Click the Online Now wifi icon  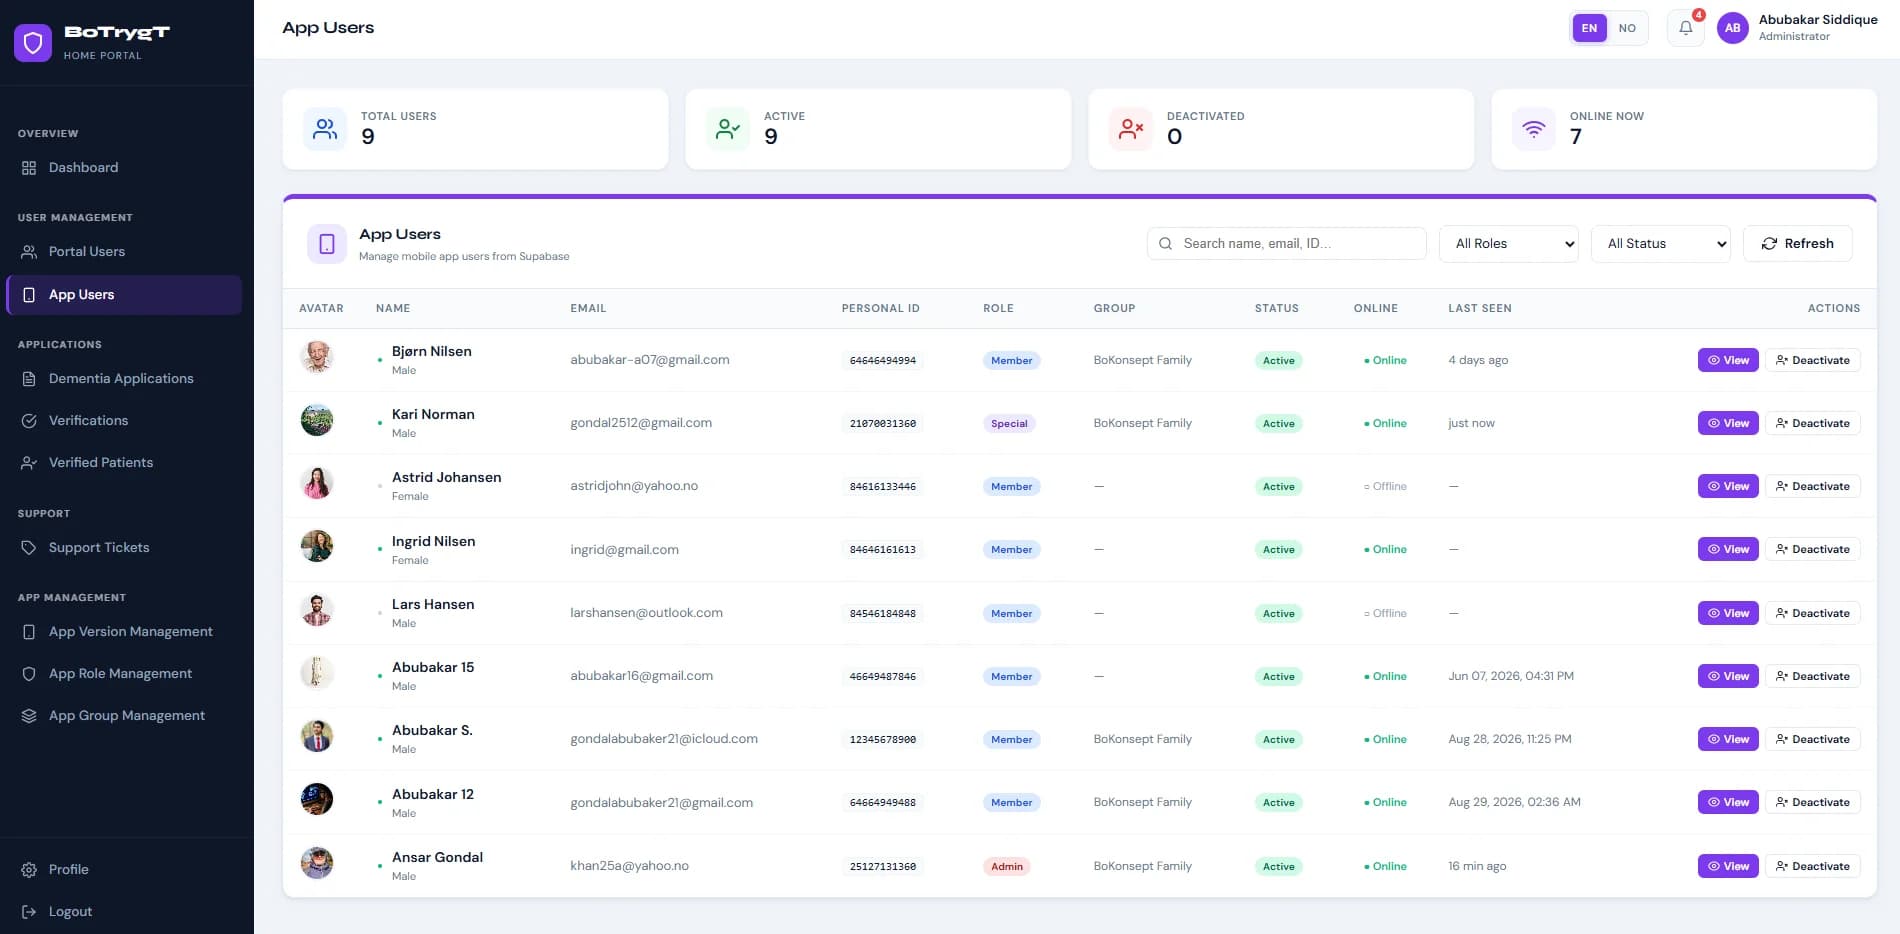pos(1534,129)
